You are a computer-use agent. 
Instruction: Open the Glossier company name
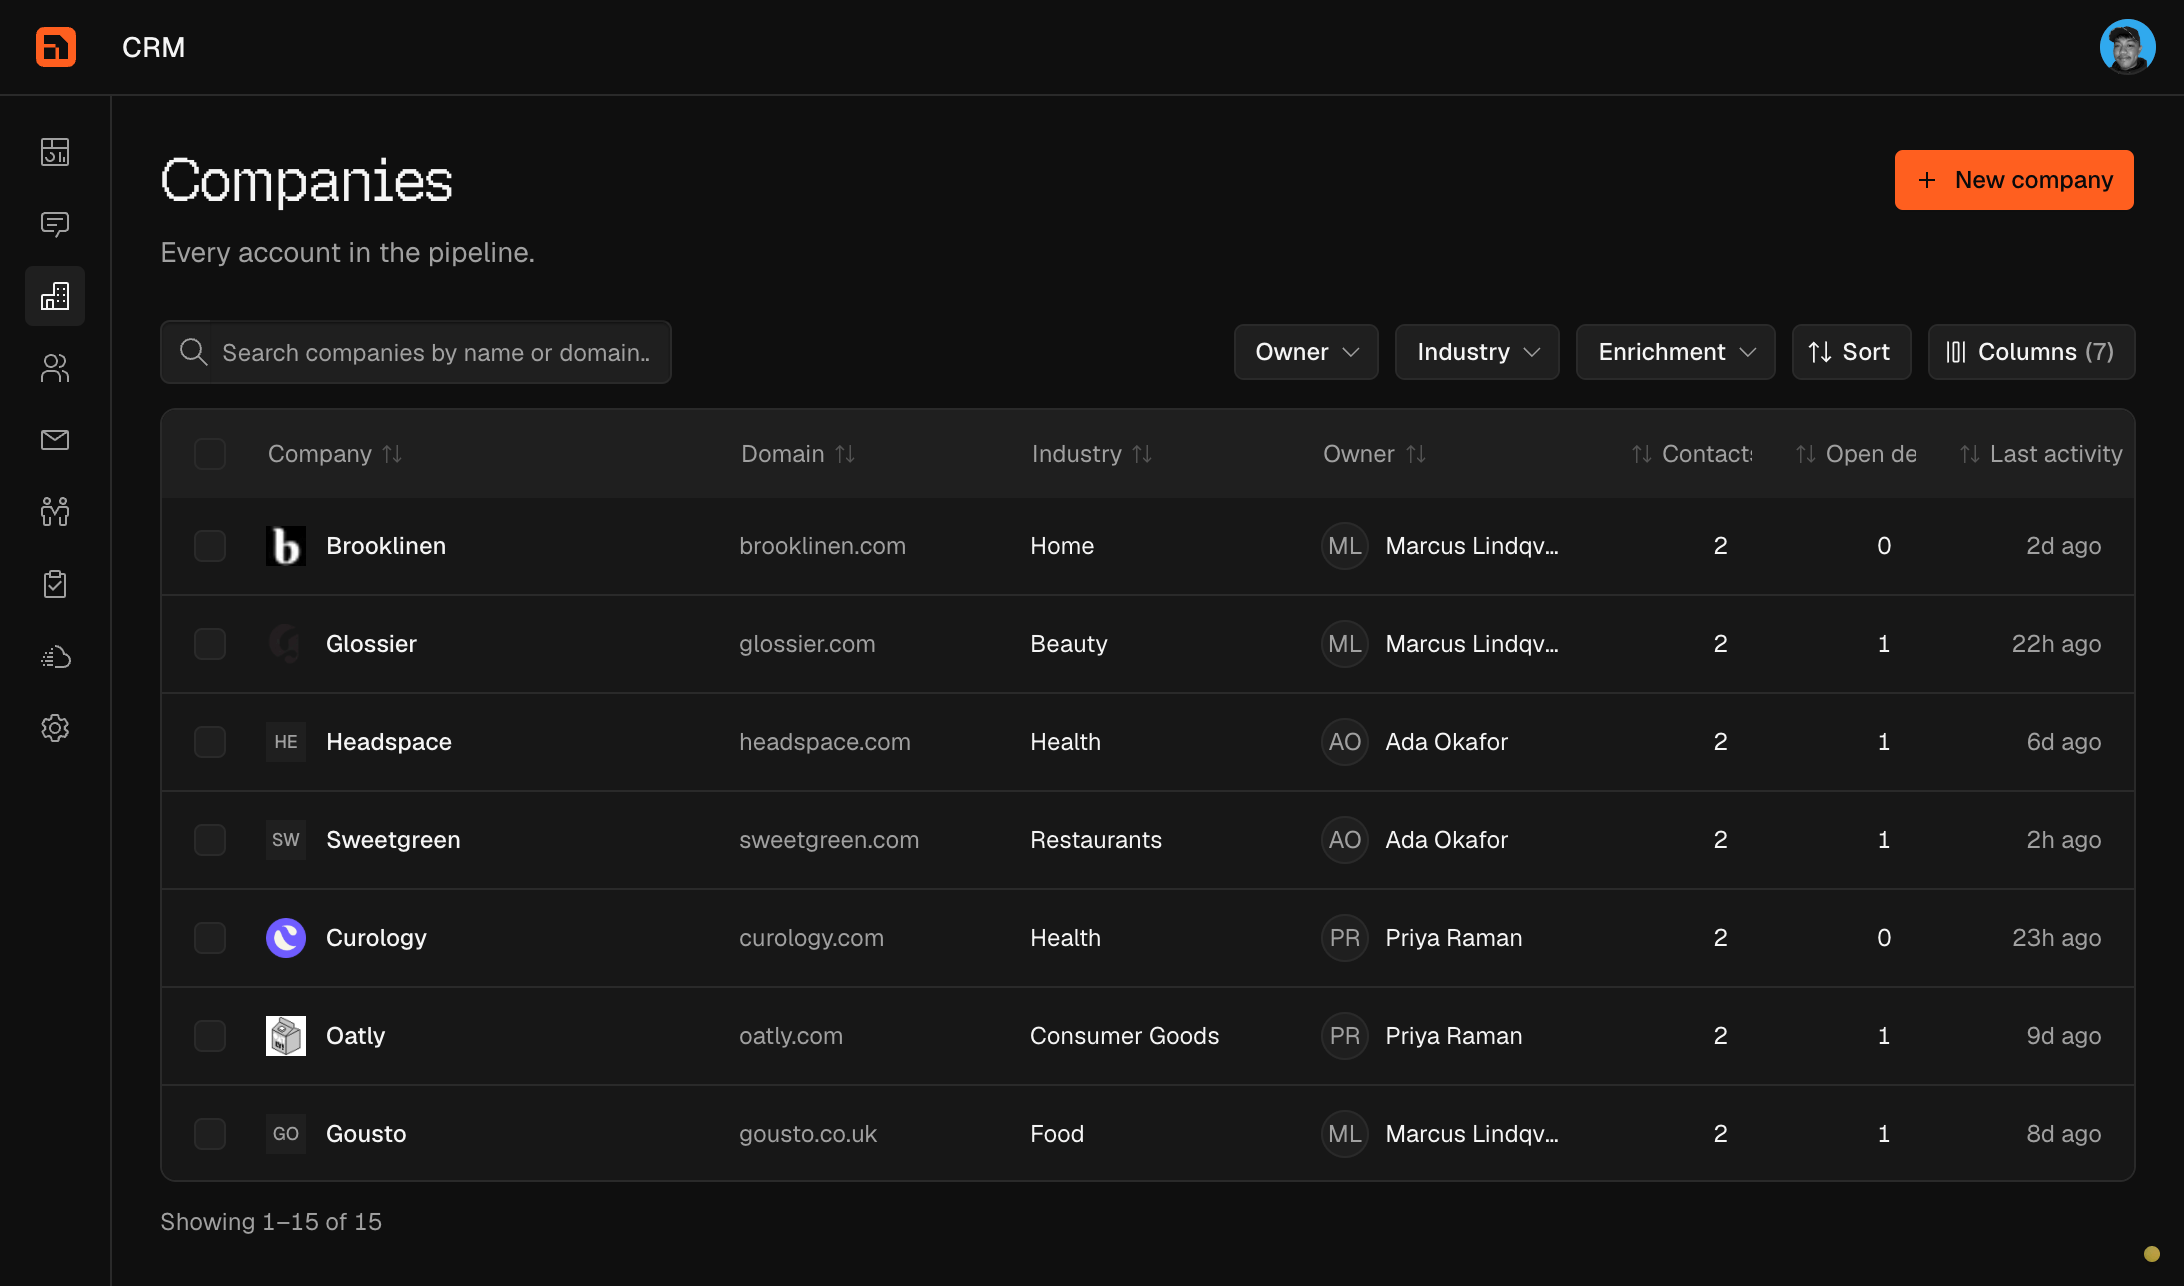[371, 644]
